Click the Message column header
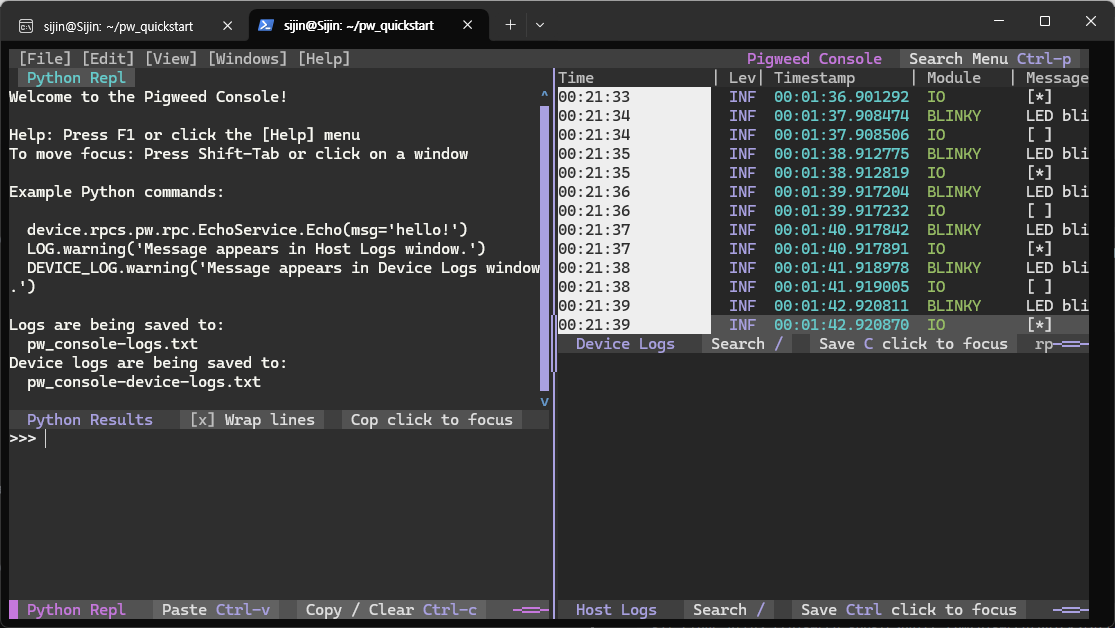The image size is (1115, 628). (x=1057, y=78)
